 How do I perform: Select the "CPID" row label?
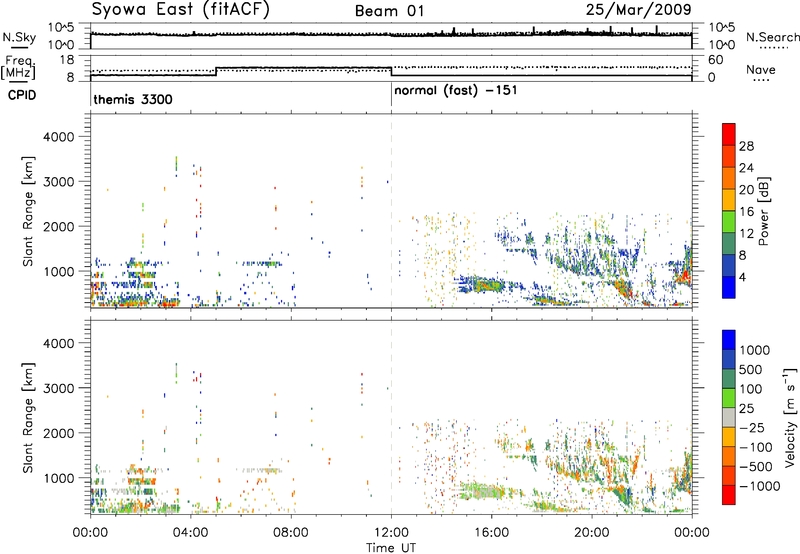click(21, 95)
